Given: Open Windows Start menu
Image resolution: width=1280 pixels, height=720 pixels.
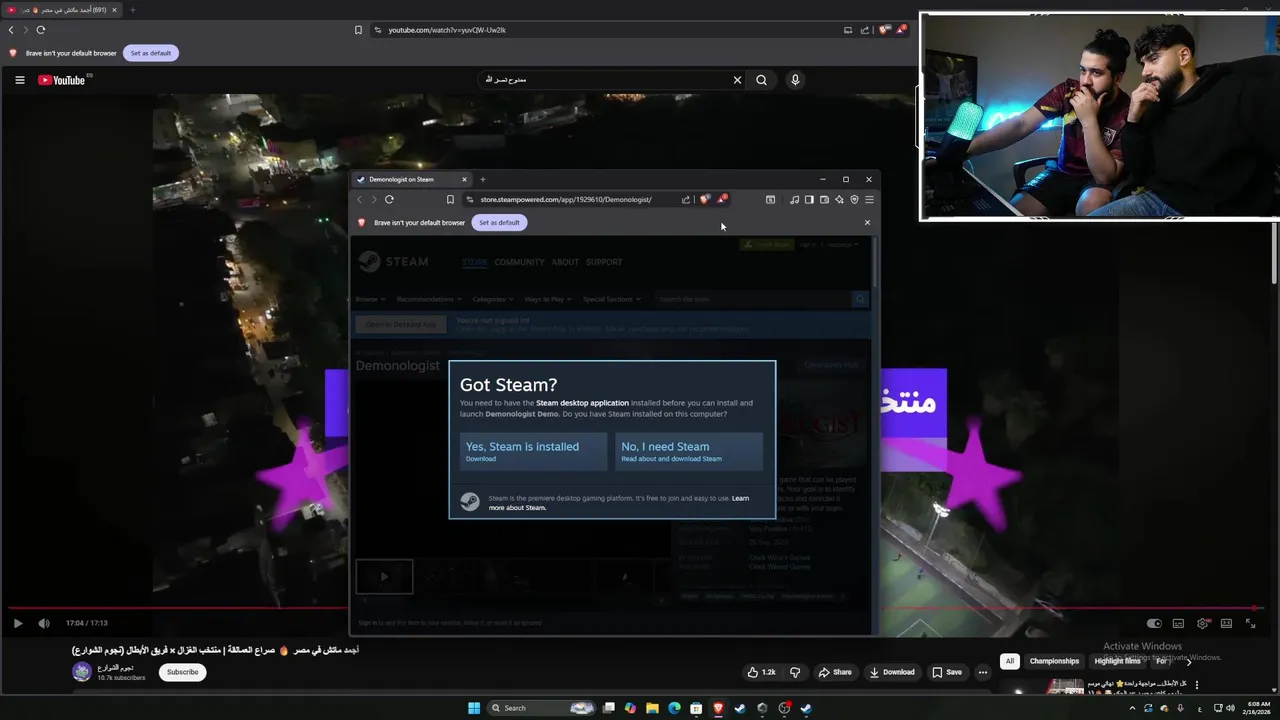Looking at the screenshot, I should (474, 708).
